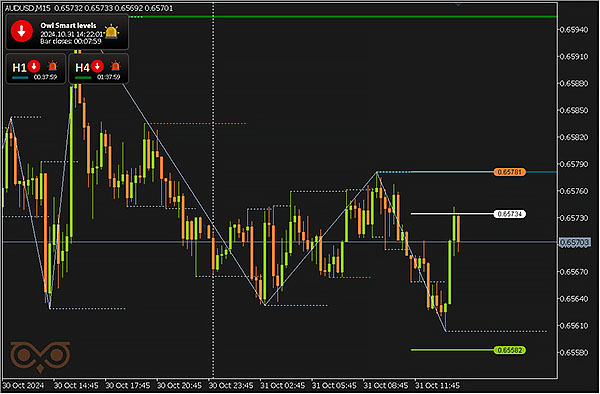Viewport: 600px width, 394px height.
Task: Click 0.65790 on the price axis
Action: (574, 164)
